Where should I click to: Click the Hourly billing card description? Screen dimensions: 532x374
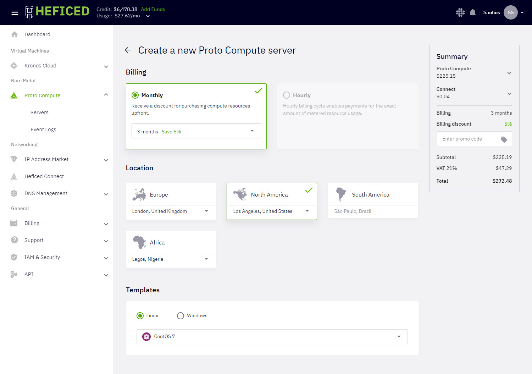(339, 109)
